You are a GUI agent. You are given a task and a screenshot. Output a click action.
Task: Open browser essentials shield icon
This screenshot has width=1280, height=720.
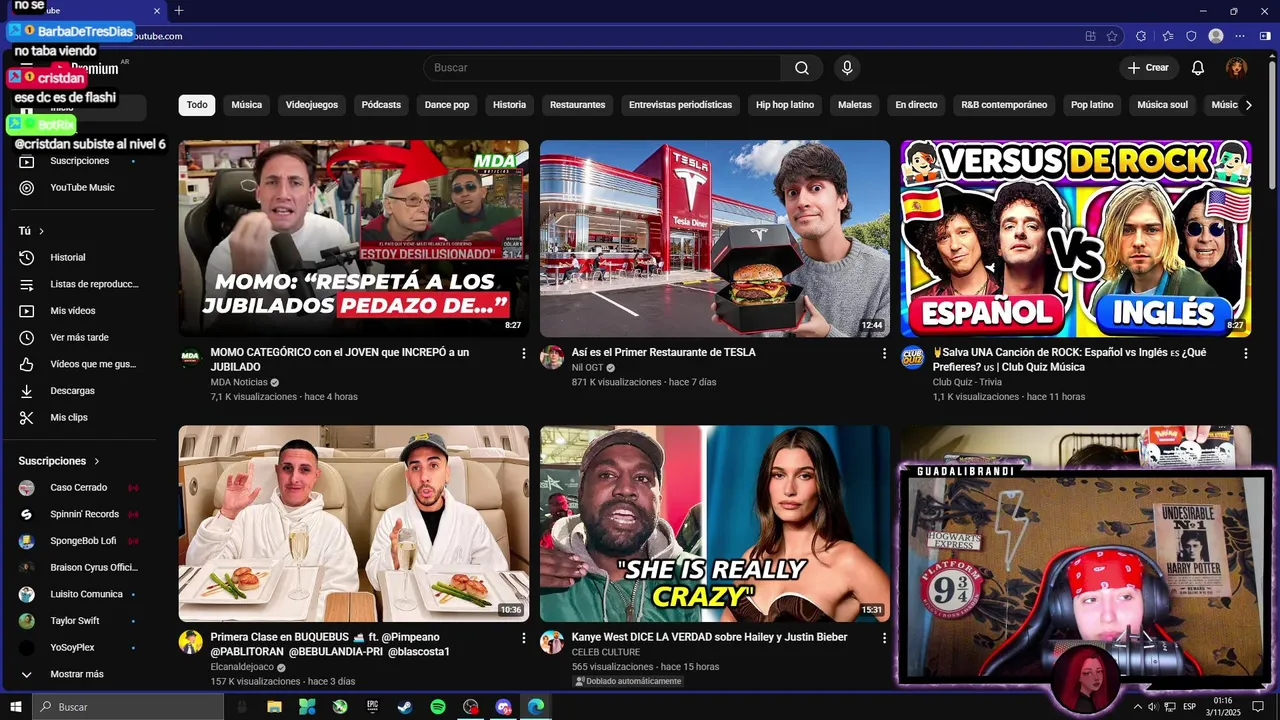pos(1191,36)
